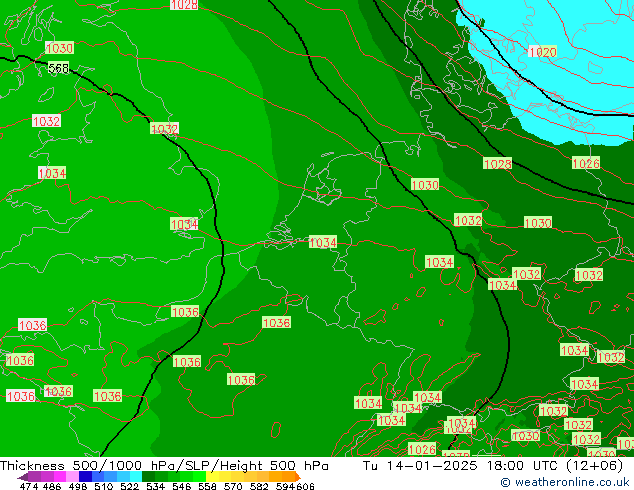Select the light pink legend swatch
Image resolution: width=634 pixels, height=490 pixels.
pos(72,477)
